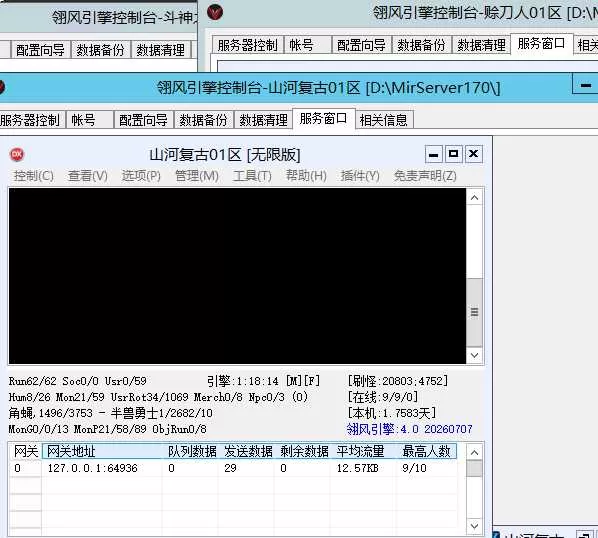
Task: Click the 引擎:1:18:14 [M][F] status text
Action: click(264, 381)
